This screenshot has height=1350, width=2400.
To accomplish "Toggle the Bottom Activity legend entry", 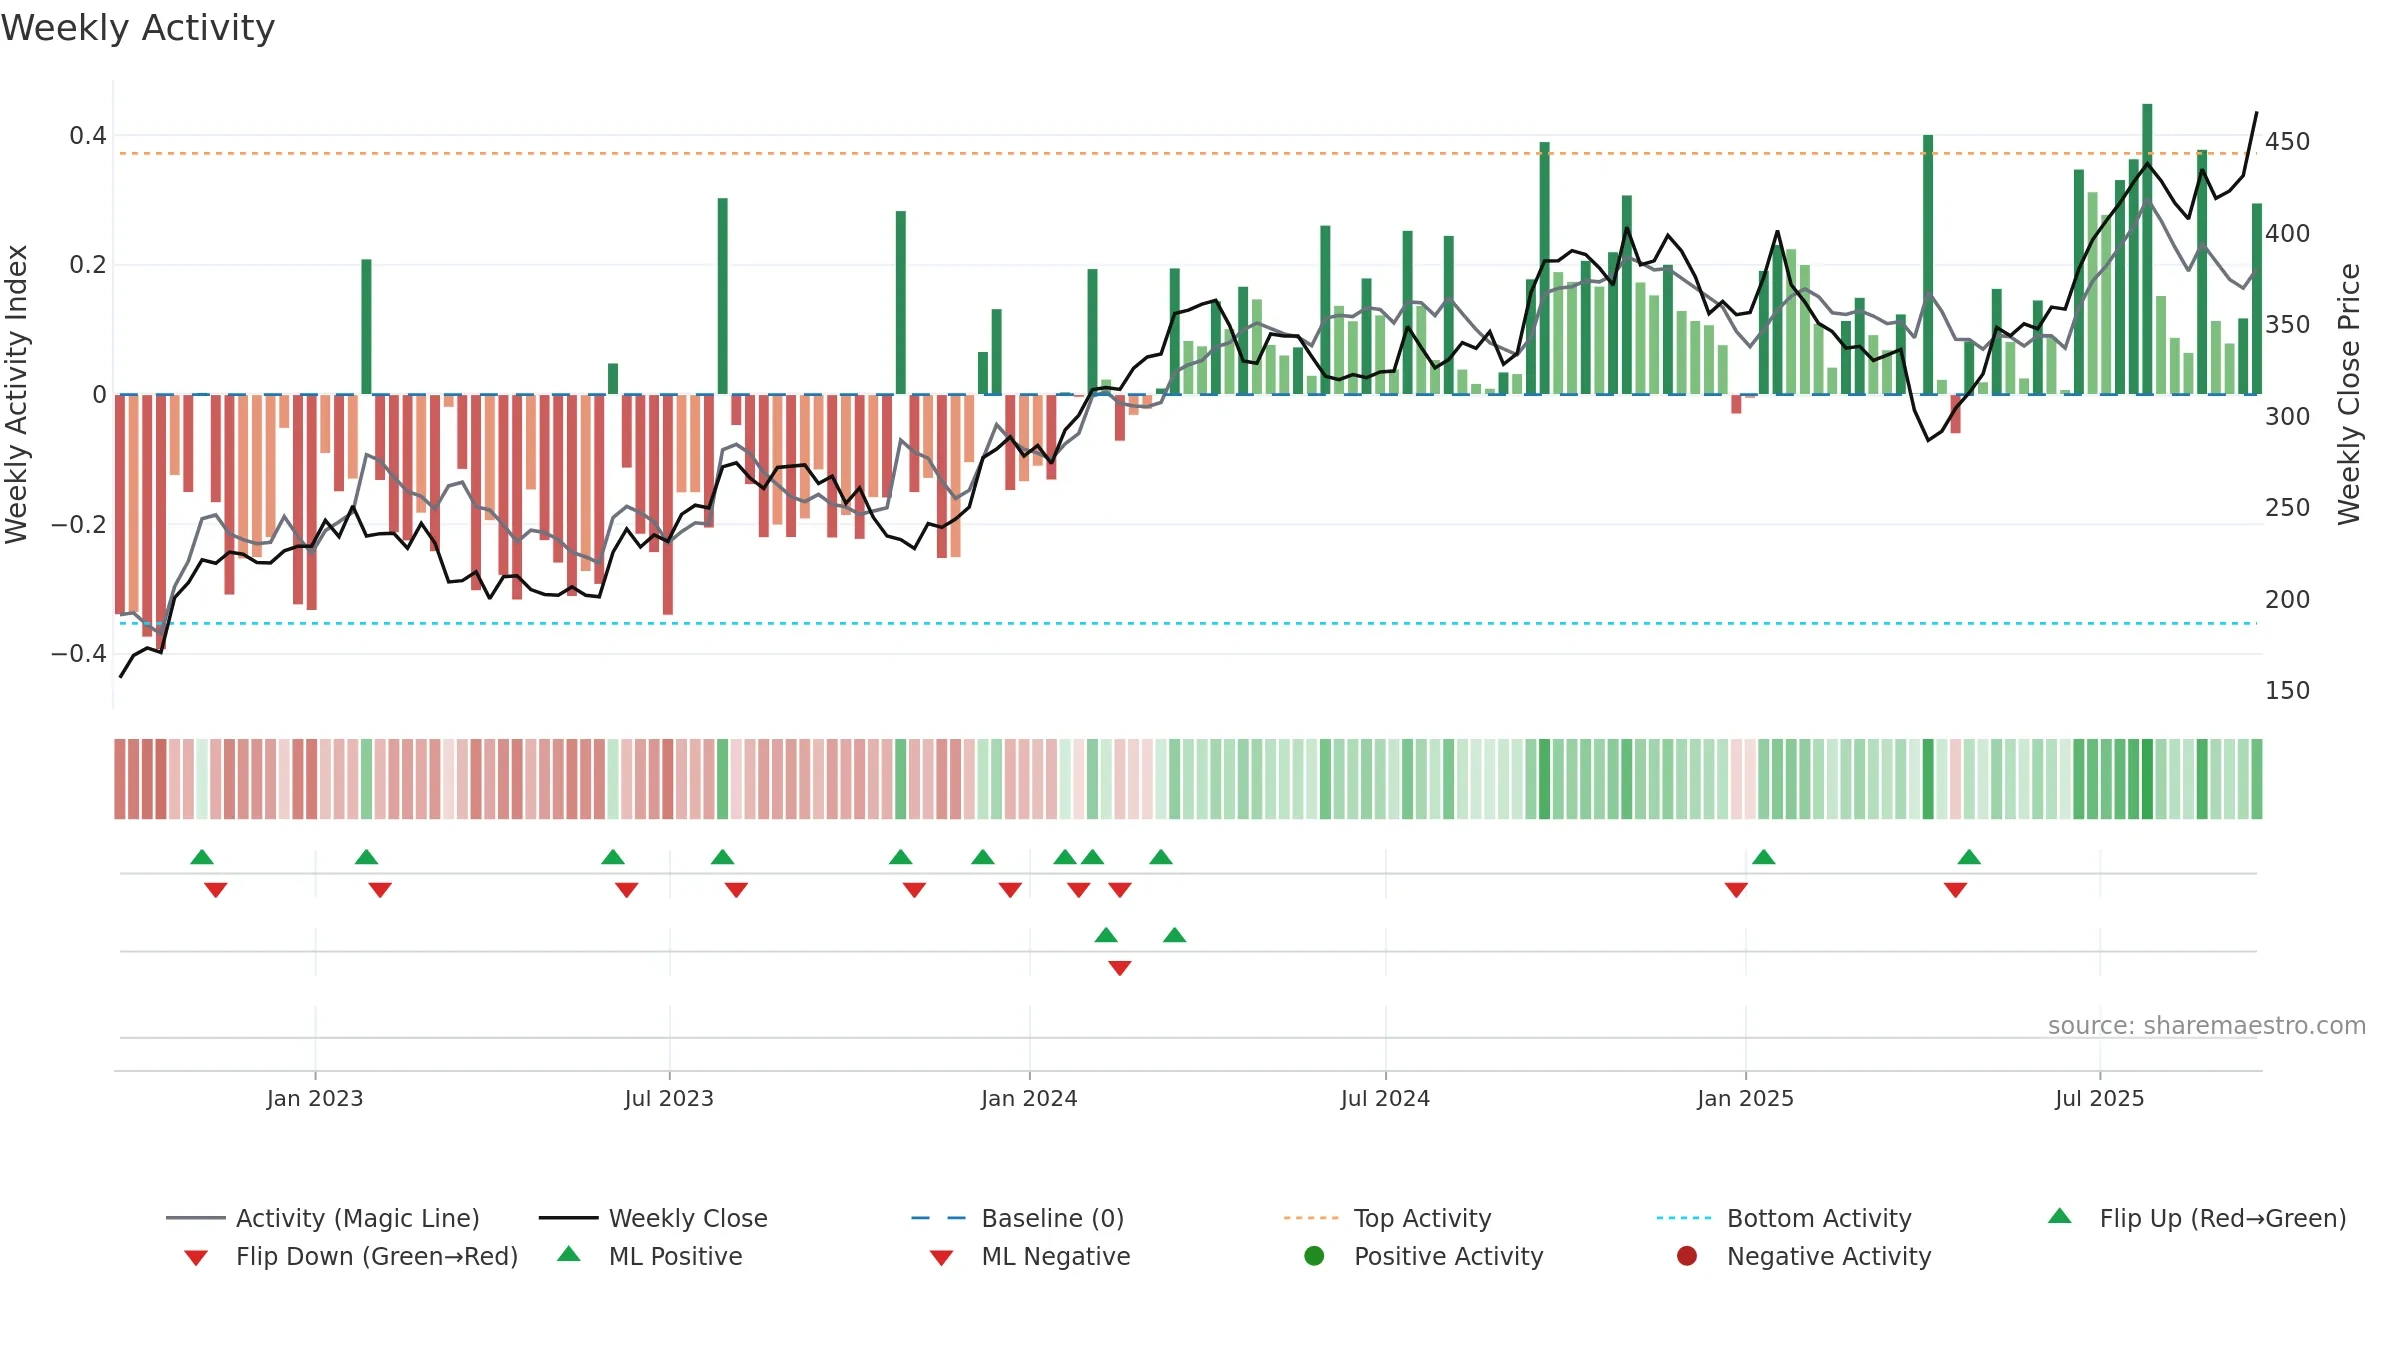I will click(x=1784, y=1218).
